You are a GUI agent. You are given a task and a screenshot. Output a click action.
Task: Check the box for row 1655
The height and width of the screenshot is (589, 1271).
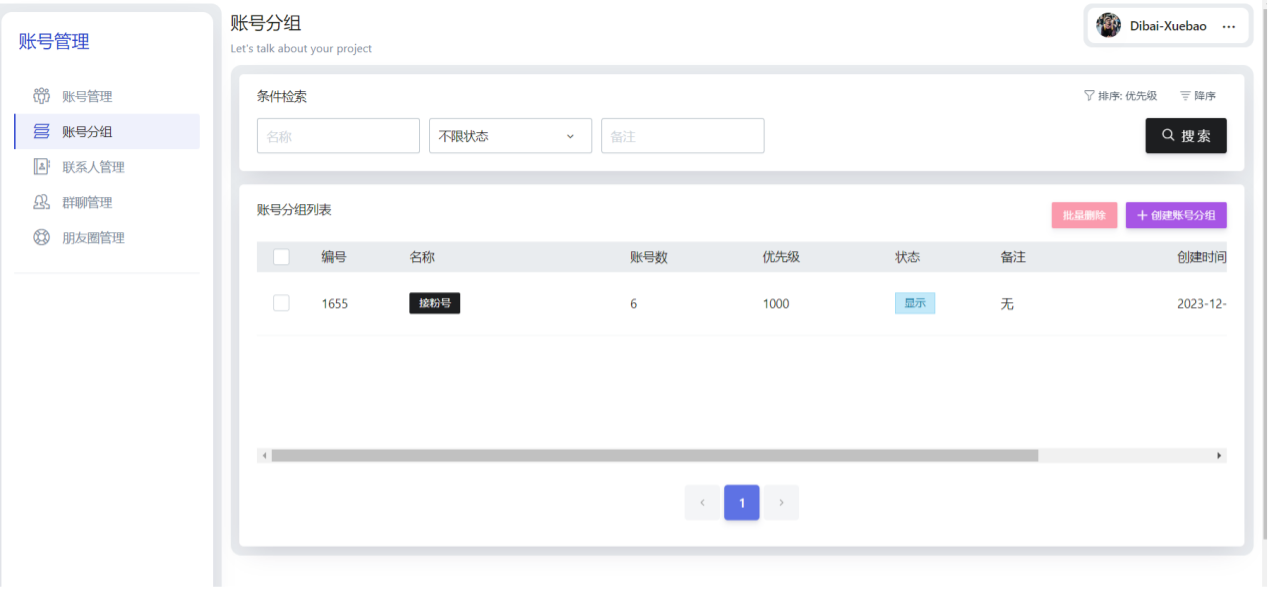281,303
